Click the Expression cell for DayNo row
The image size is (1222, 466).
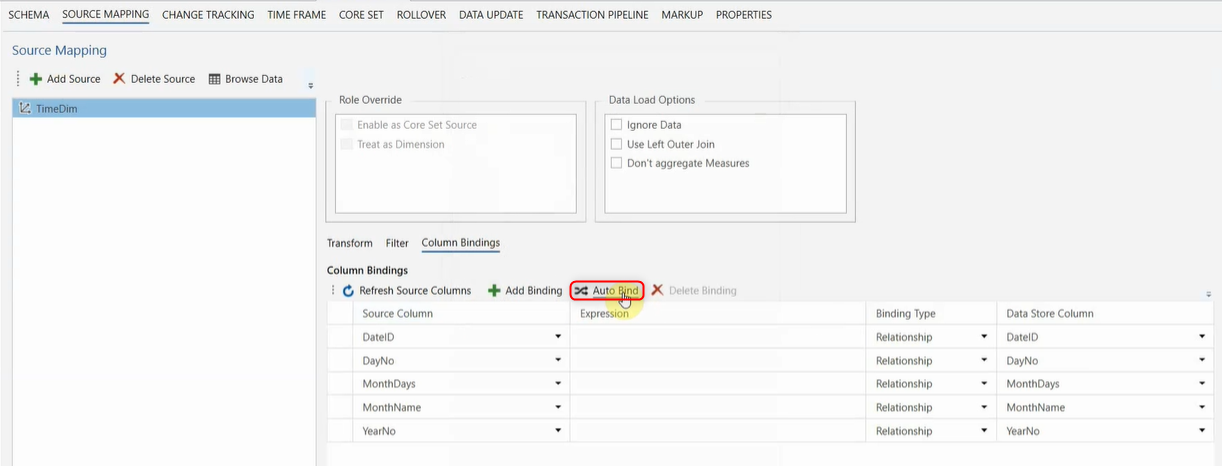[716, 361]
